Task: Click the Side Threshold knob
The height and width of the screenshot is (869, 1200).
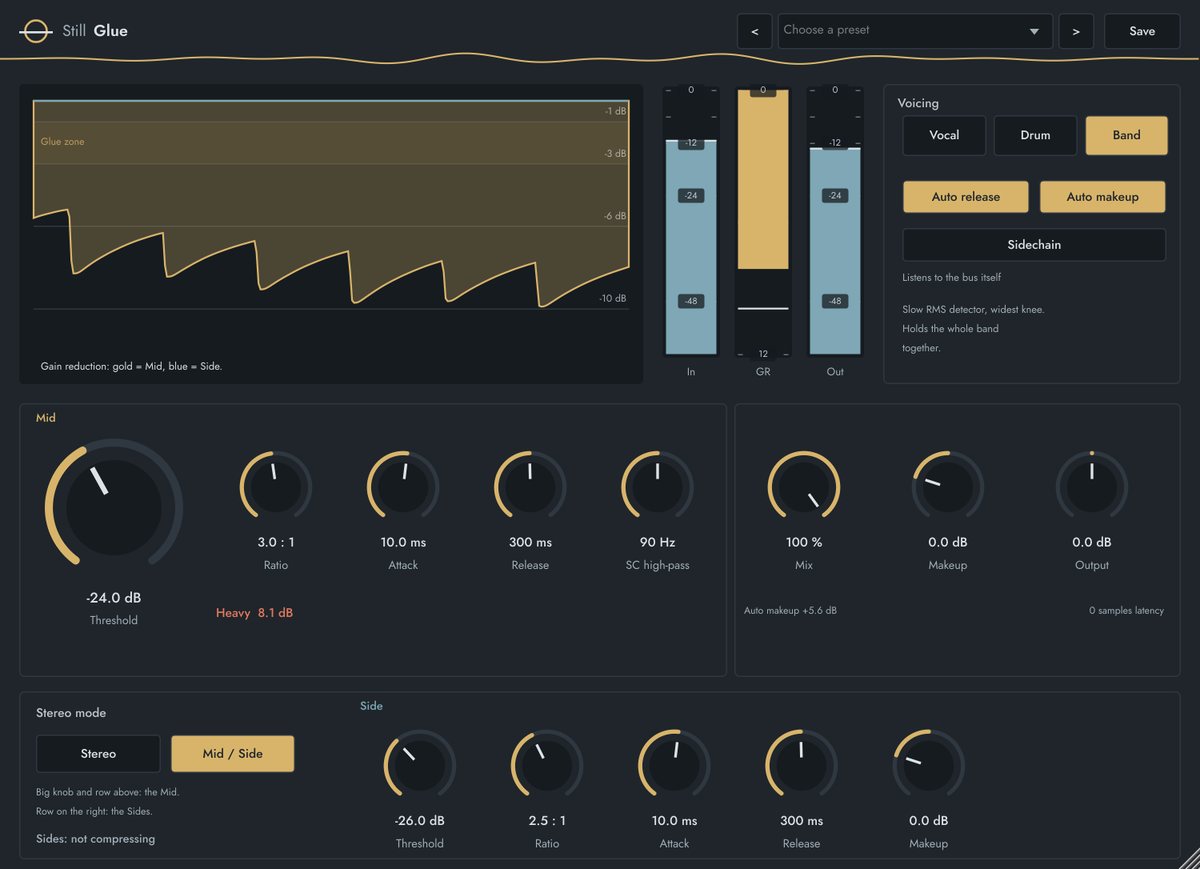Action: [x=419, y=766]
